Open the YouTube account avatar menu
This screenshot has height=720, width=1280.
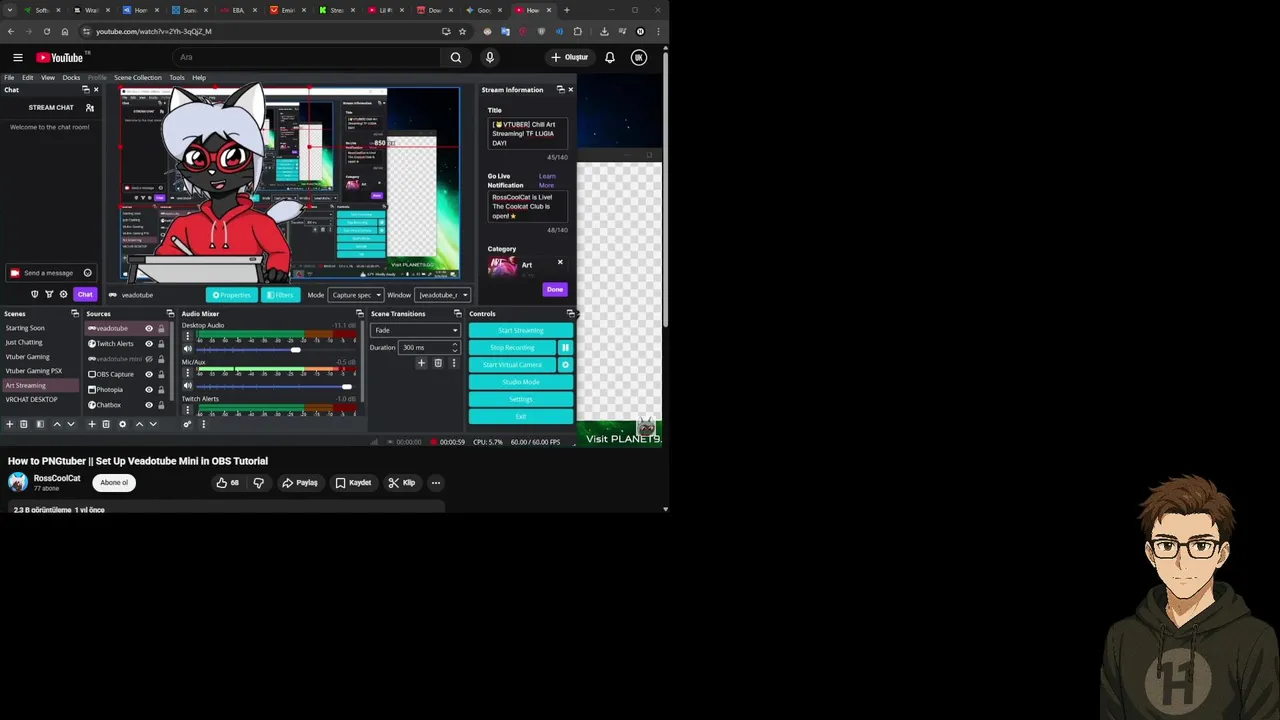click(639, 57)
